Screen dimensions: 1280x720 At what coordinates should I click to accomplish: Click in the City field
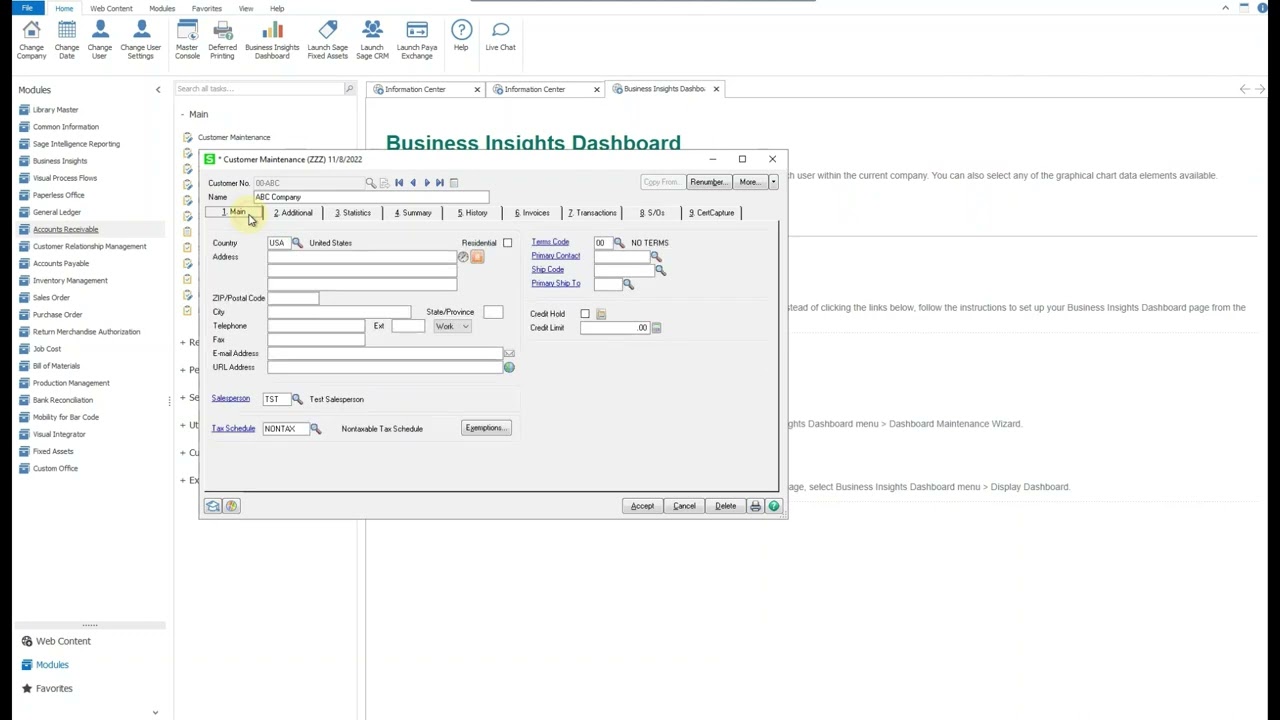click(339, 312)
